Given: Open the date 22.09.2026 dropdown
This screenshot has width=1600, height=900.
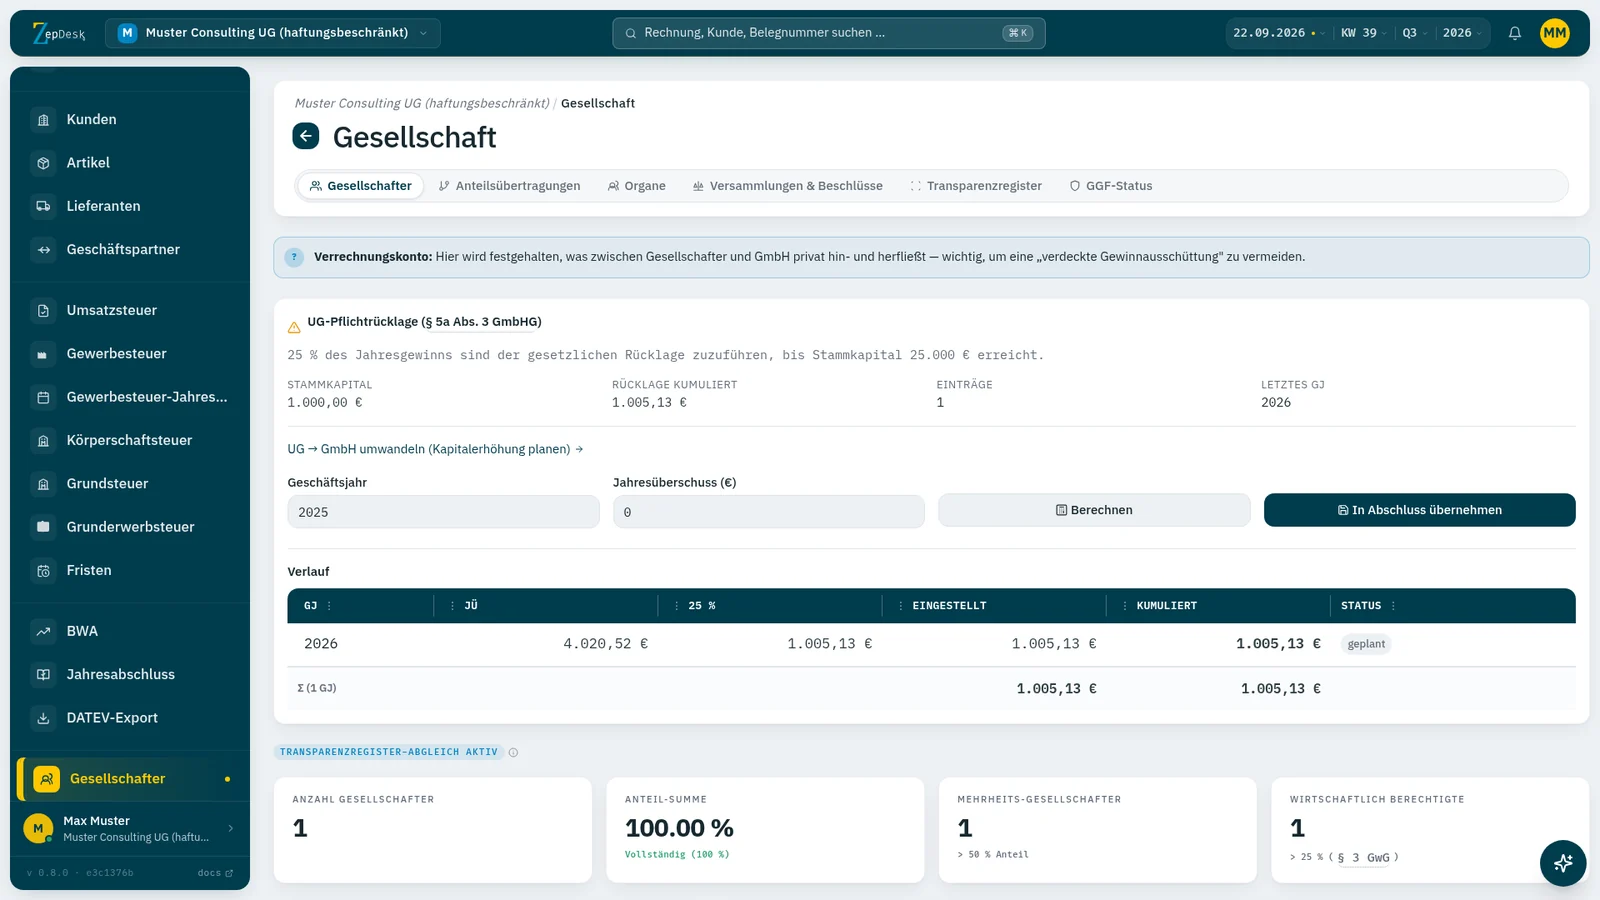Looking at the screenshot, I should (x=1278, y=33).
